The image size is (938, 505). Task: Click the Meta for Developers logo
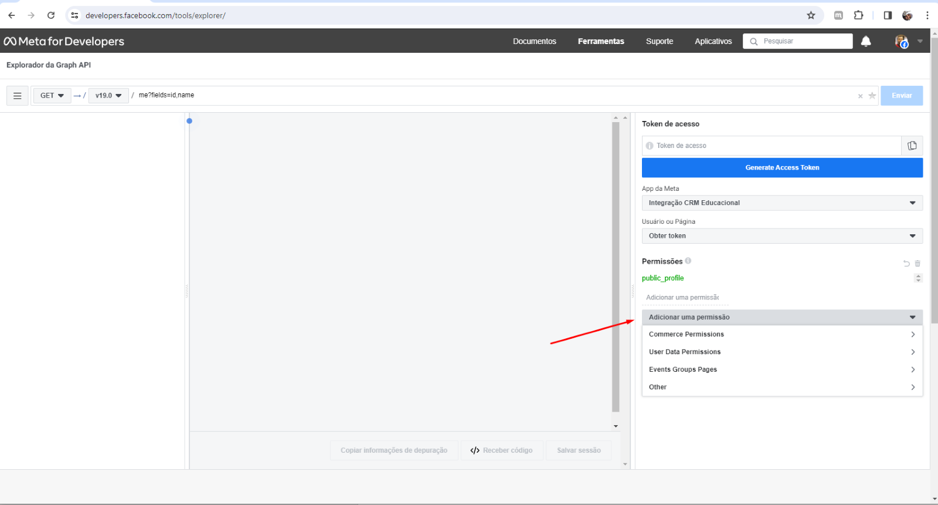(x=64, y=41)
